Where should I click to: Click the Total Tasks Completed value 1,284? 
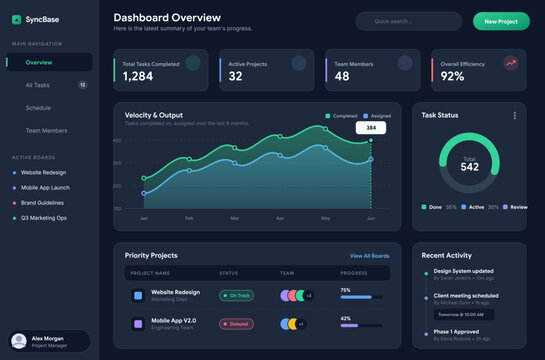[138, 76]
